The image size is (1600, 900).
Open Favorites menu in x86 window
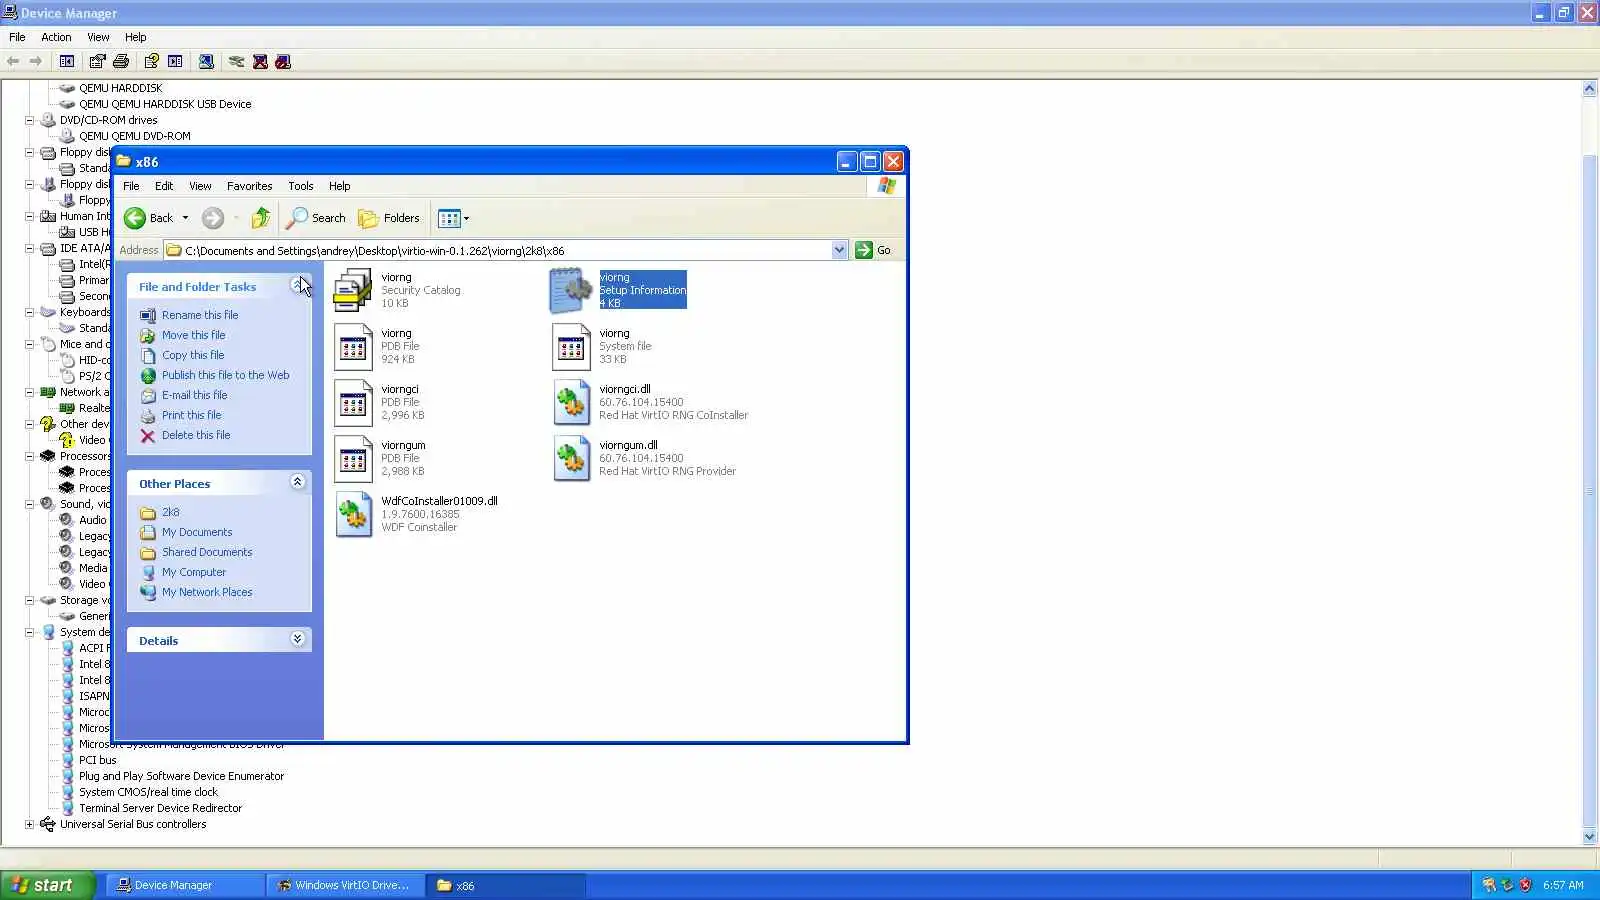(249, 186)
